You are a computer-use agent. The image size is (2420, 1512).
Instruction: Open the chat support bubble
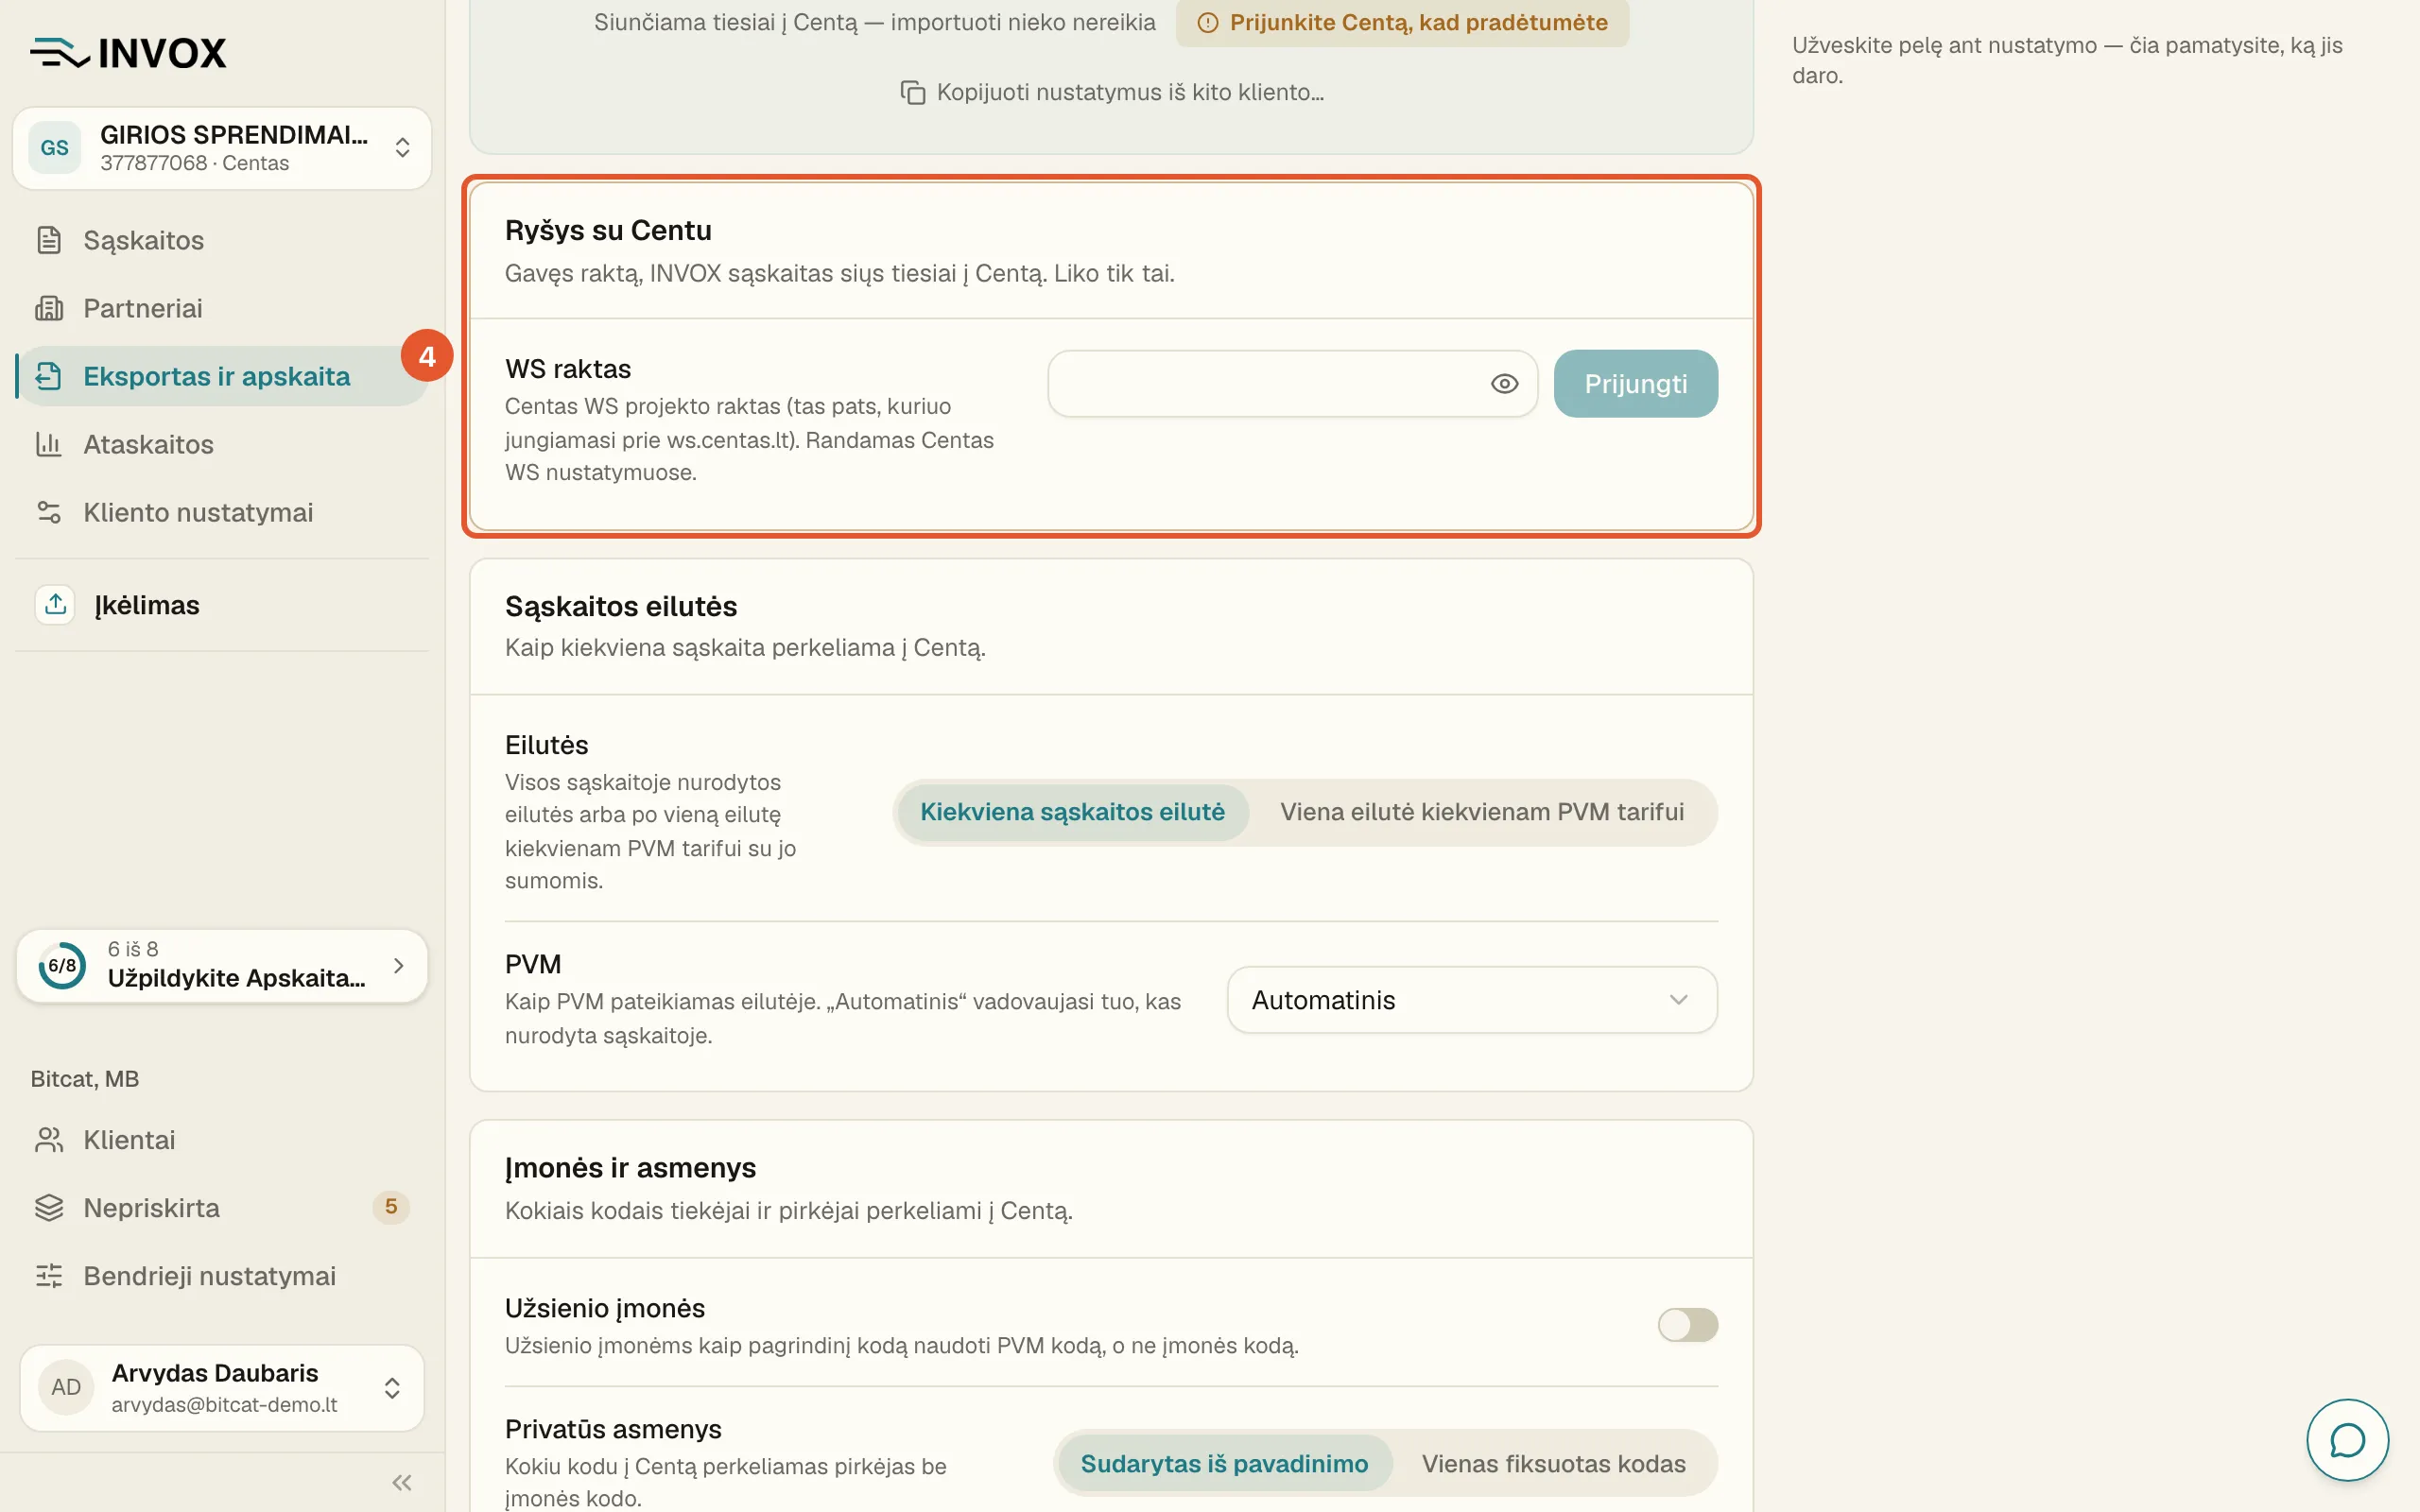[x=2347, y=1440]
